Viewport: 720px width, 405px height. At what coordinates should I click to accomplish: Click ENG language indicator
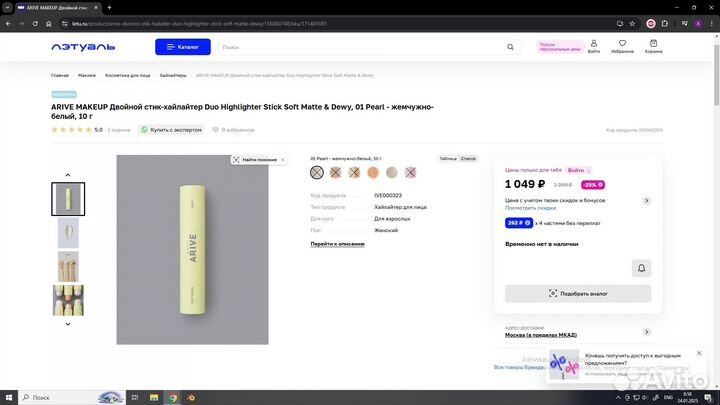click(x=669, y=397)
